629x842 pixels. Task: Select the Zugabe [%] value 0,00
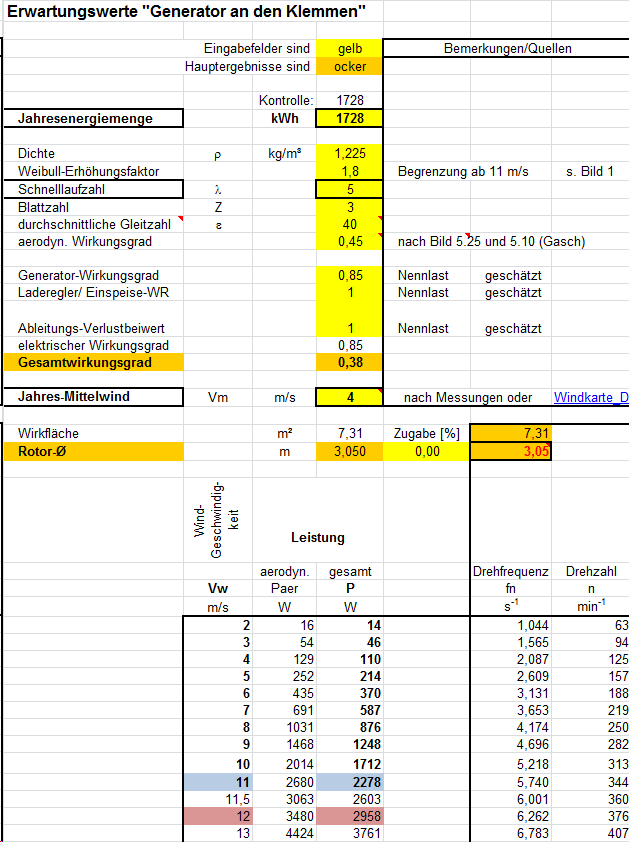[427, 452]
